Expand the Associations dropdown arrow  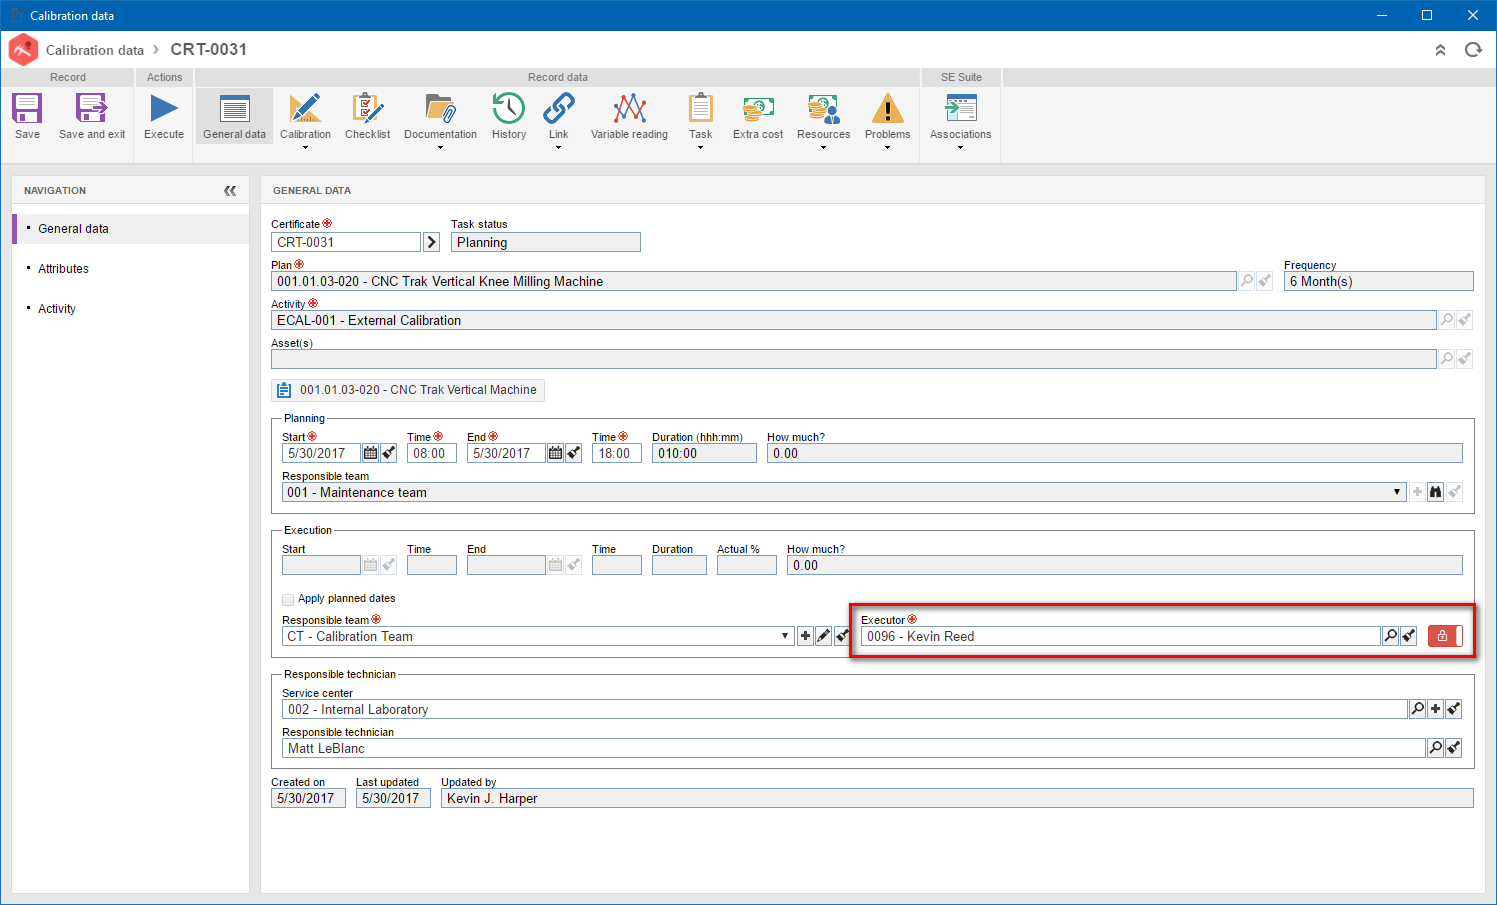click(960, 148)
